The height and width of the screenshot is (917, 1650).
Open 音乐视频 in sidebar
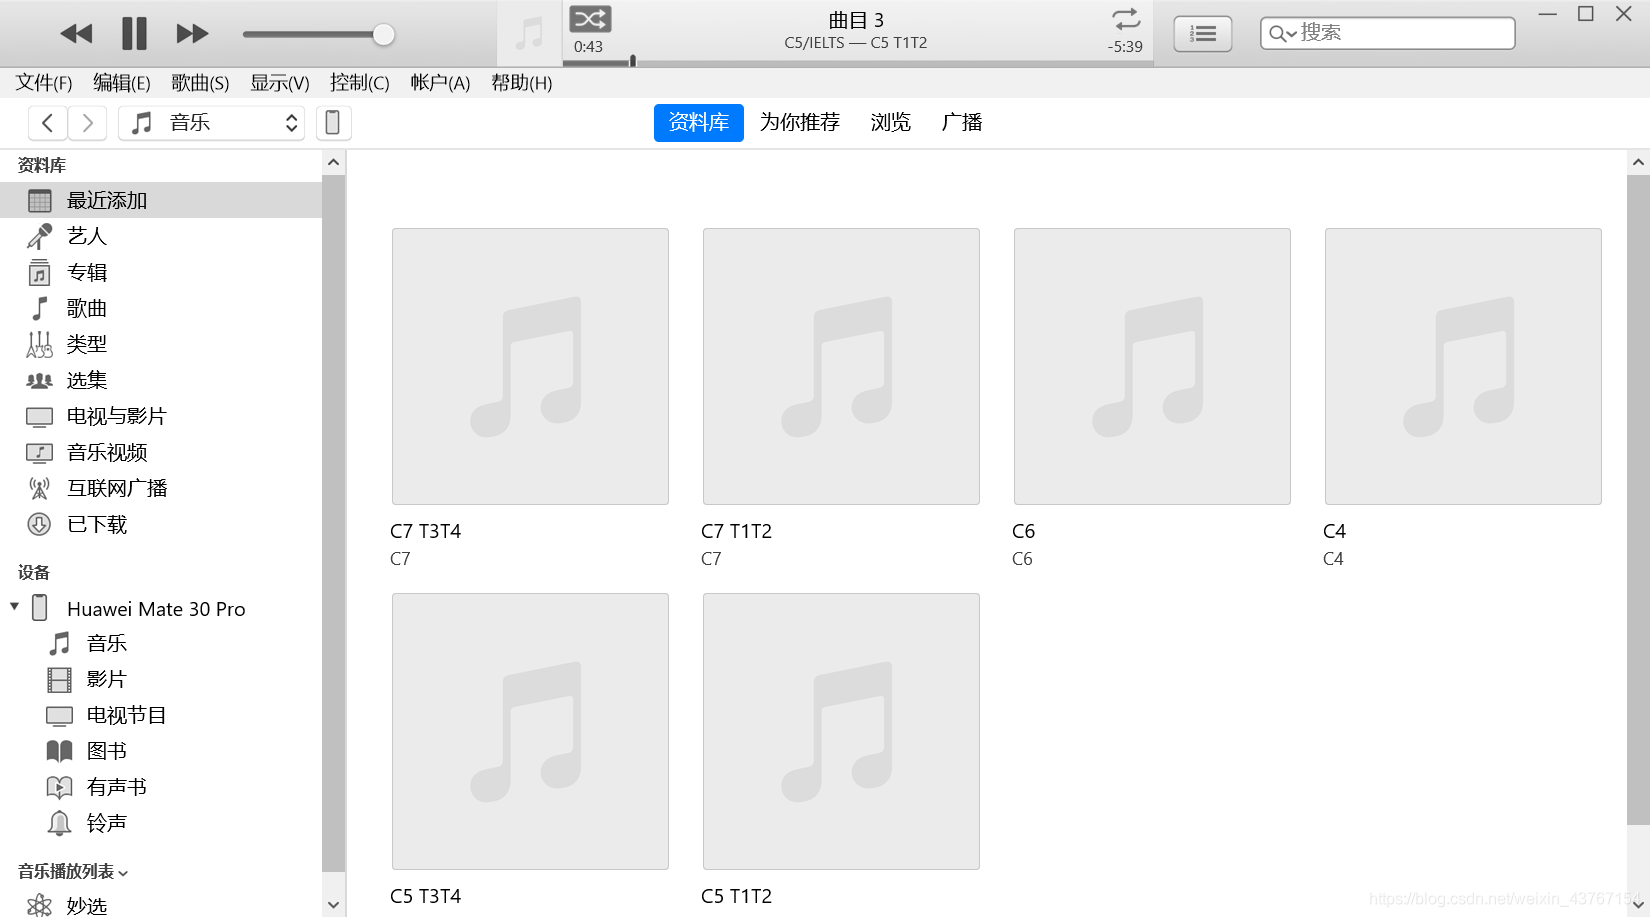[x=161, y=452]
